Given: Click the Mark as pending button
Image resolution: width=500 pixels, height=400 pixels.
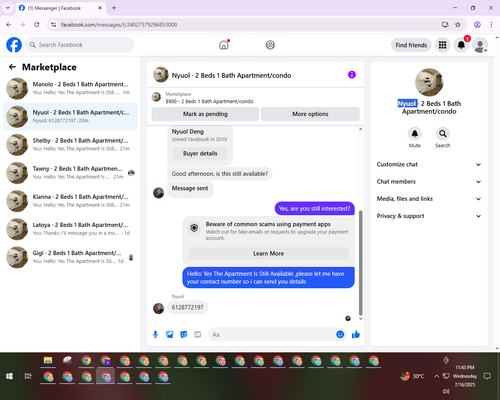Looking at the screenshot, I should (205, 114).
